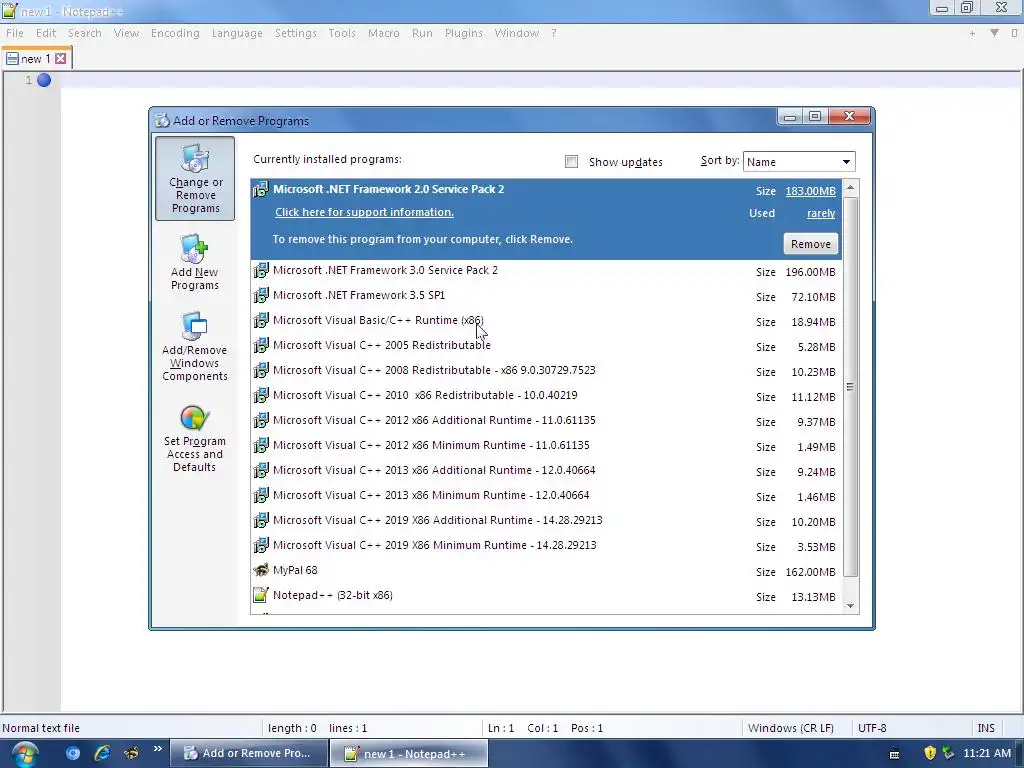Click the 11:21 AM taskbar clock
The image size is (1024, 768).
coord(987,753)
